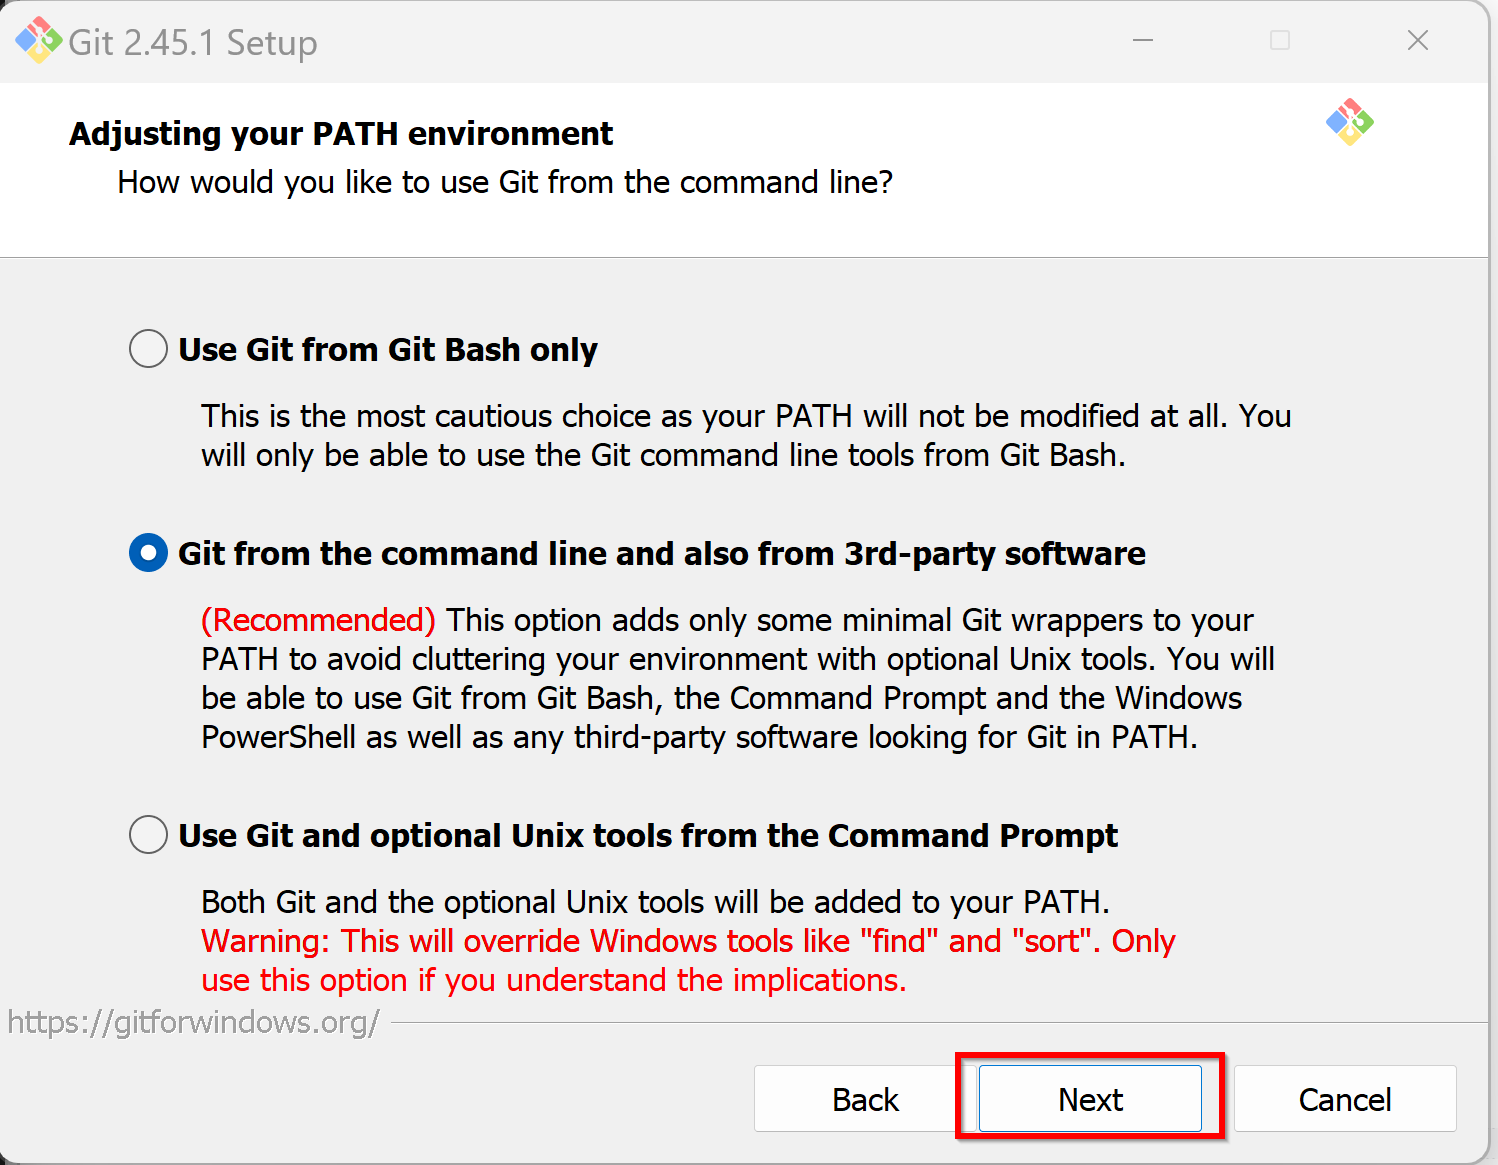Minimize the Git Setup window
This screenshot has height=1165, width=1498.
(1143, 40)
